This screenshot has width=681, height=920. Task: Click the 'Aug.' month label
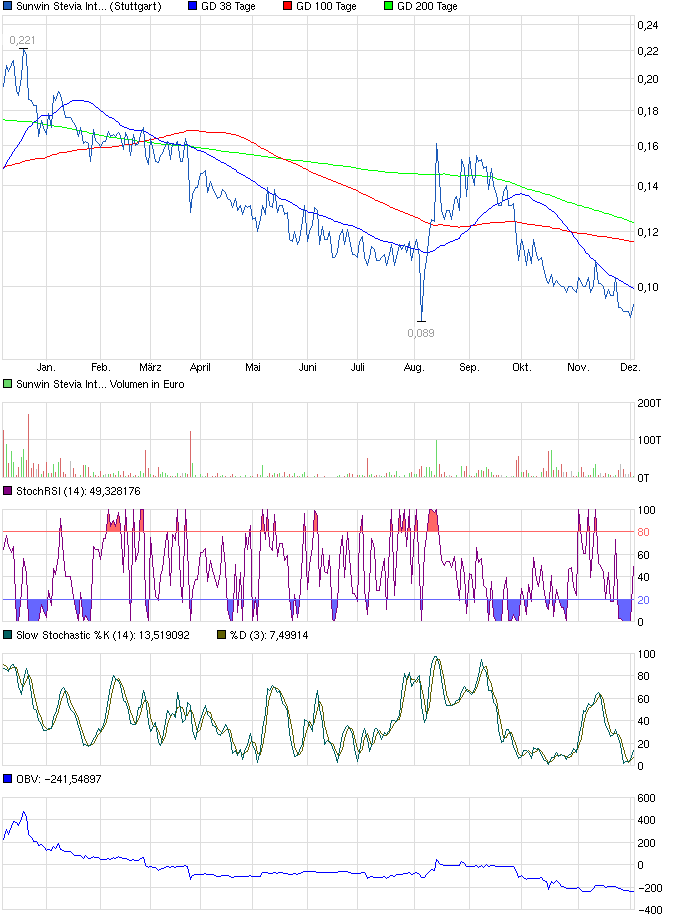[414, 367]
